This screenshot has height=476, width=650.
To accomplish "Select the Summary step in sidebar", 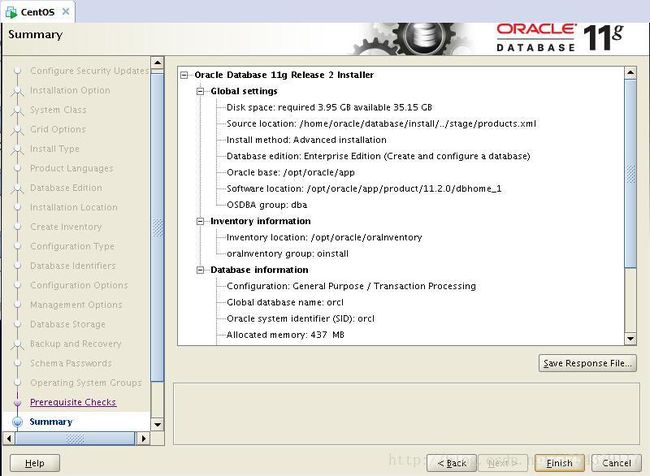I will click(51, 422).
